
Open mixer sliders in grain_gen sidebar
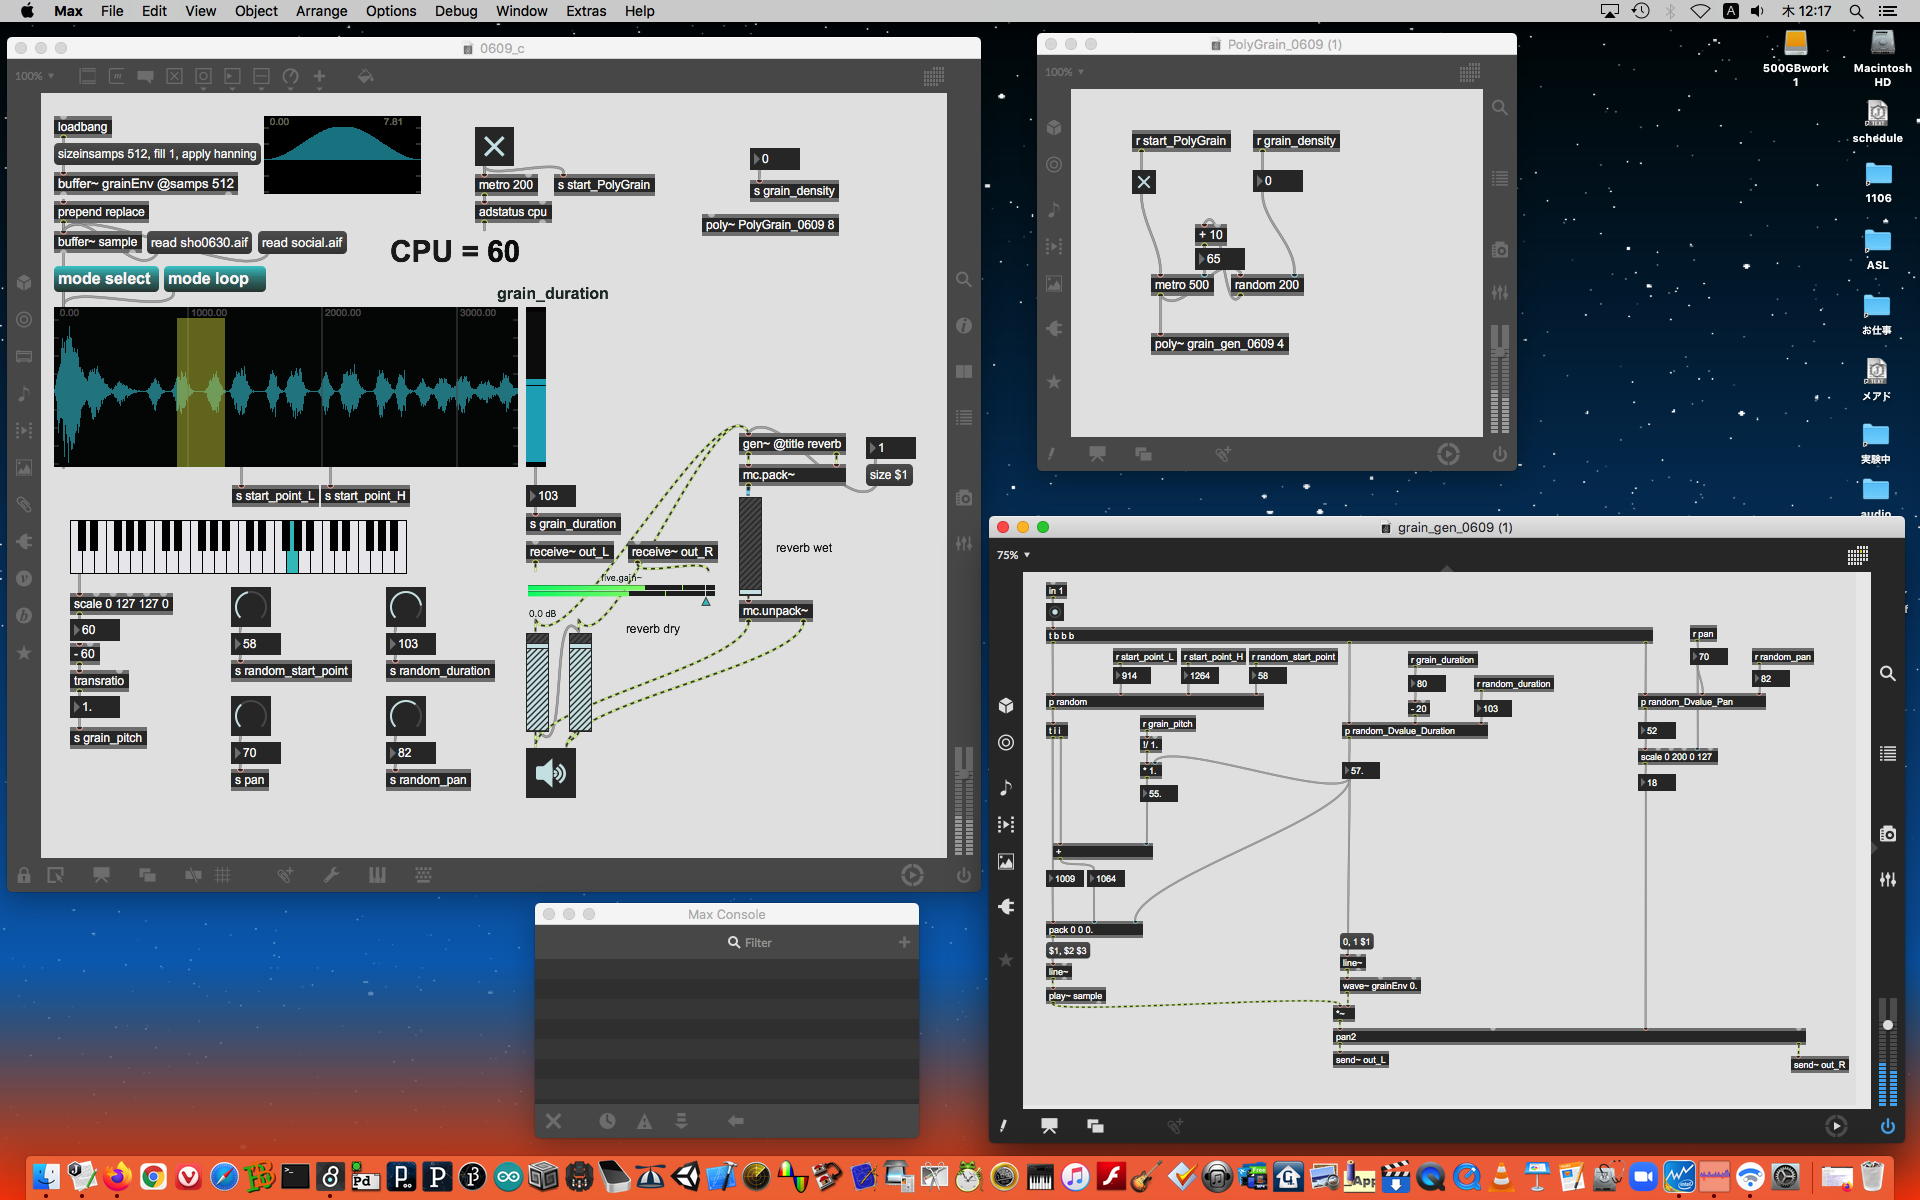pyautogui.click(x=1887, y=880)
